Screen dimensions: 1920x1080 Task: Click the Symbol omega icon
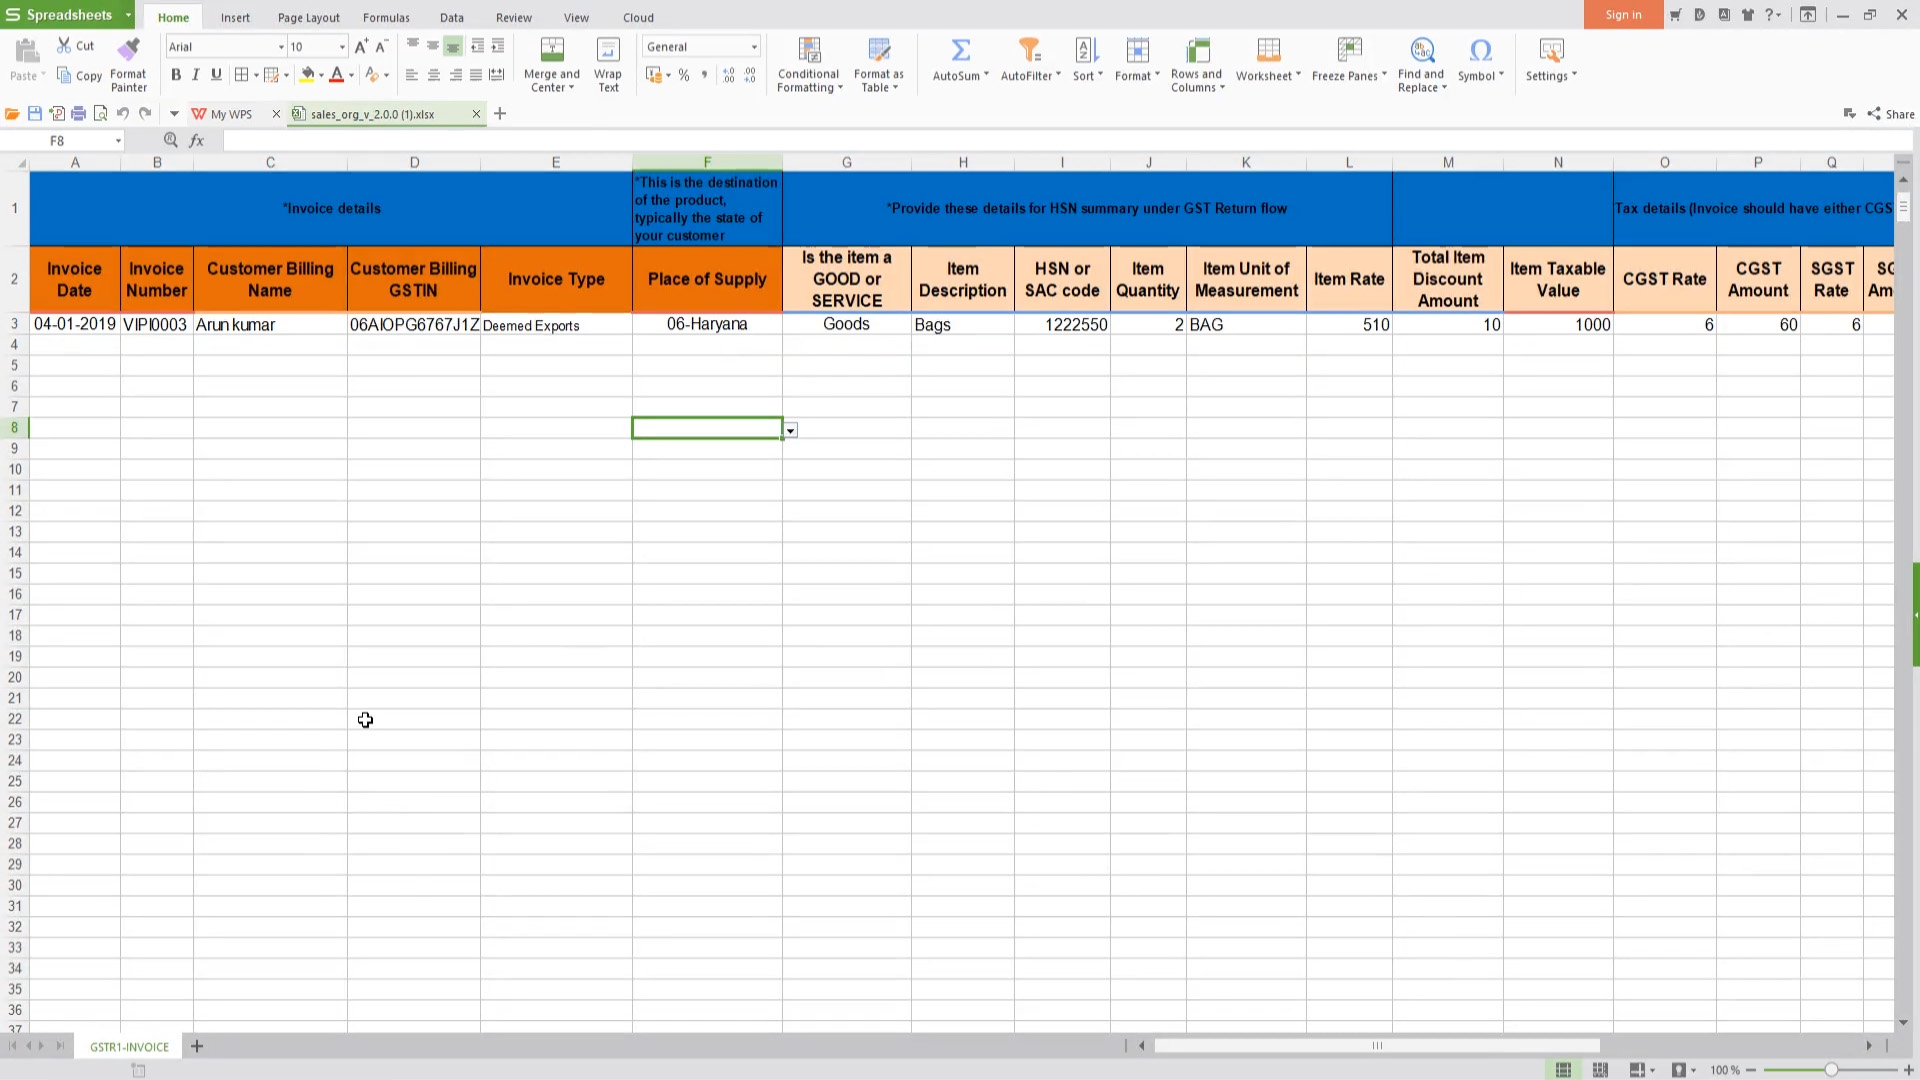1481,50
